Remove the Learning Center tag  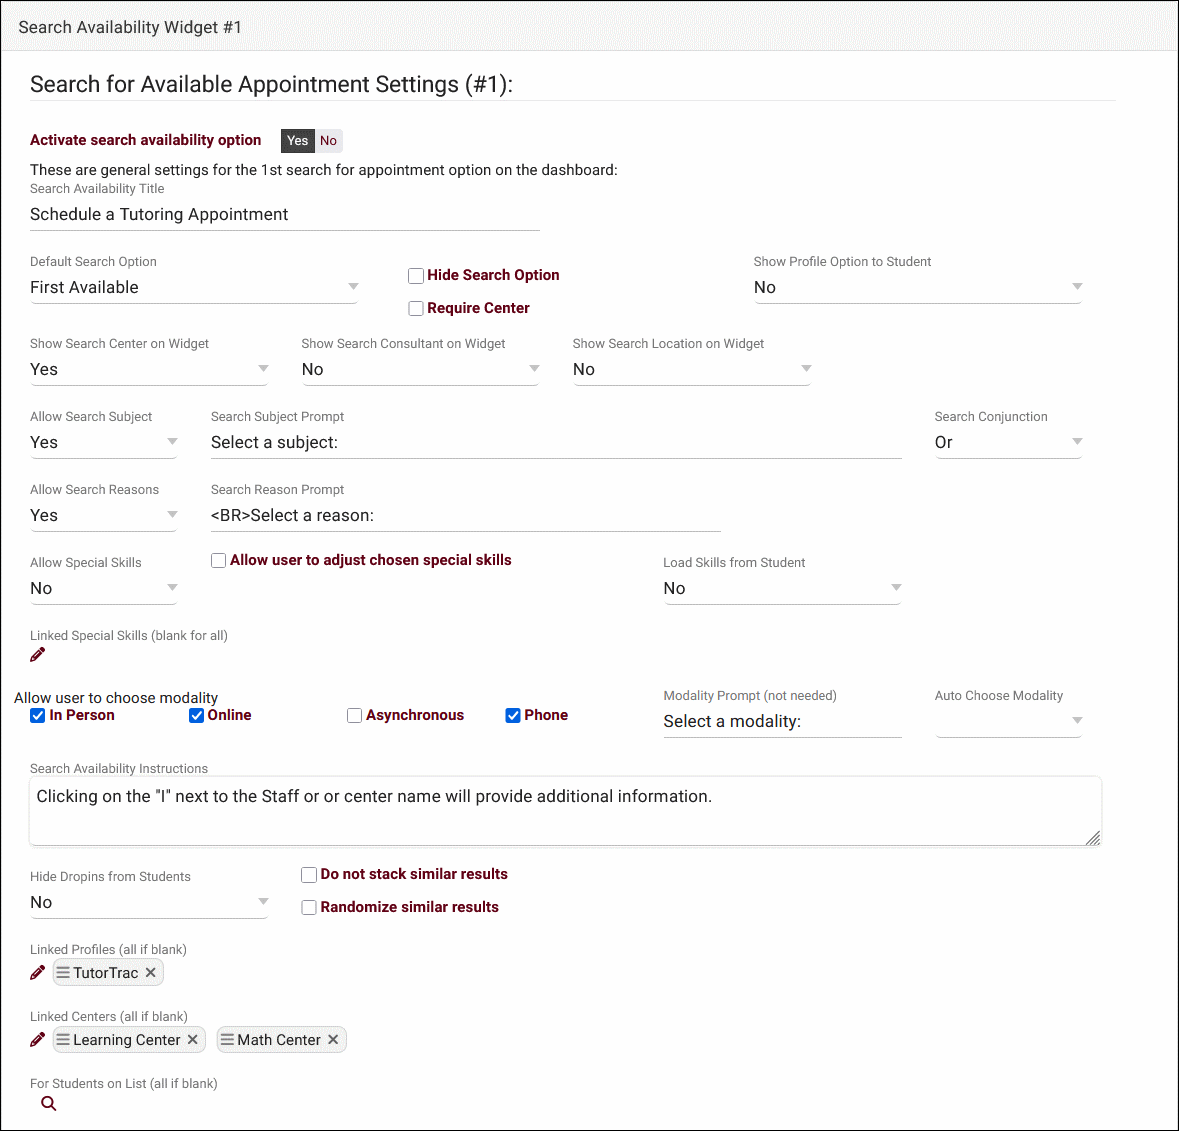coord(193,1040)
